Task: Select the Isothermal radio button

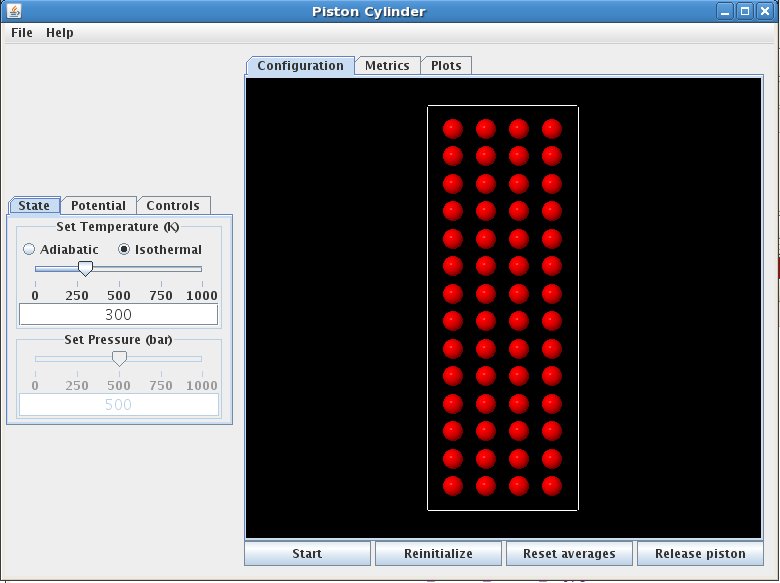Action: (x=160, y=249)
